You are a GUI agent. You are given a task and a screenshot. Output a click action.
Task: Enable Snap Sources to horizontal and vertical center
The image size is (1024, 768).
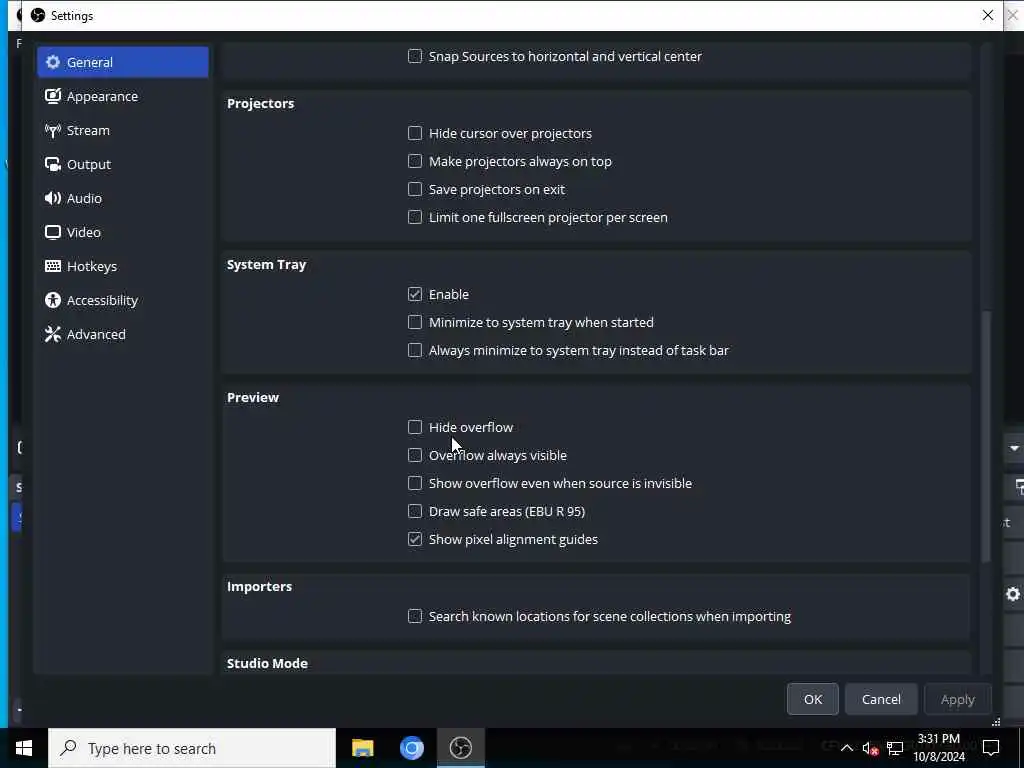415,56
